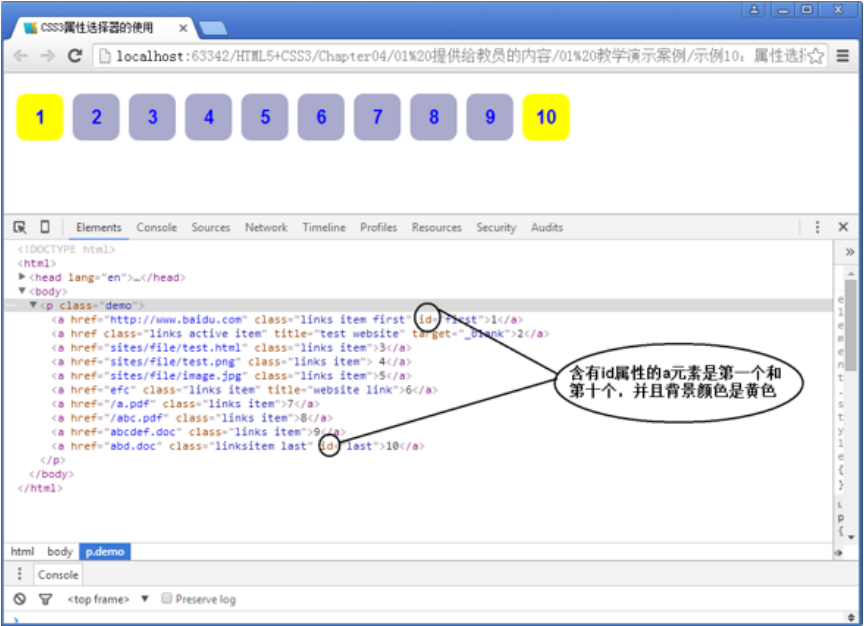Screen dimensions: 864x626
Task: Expand the head lang="en" node
Action: 22,277
